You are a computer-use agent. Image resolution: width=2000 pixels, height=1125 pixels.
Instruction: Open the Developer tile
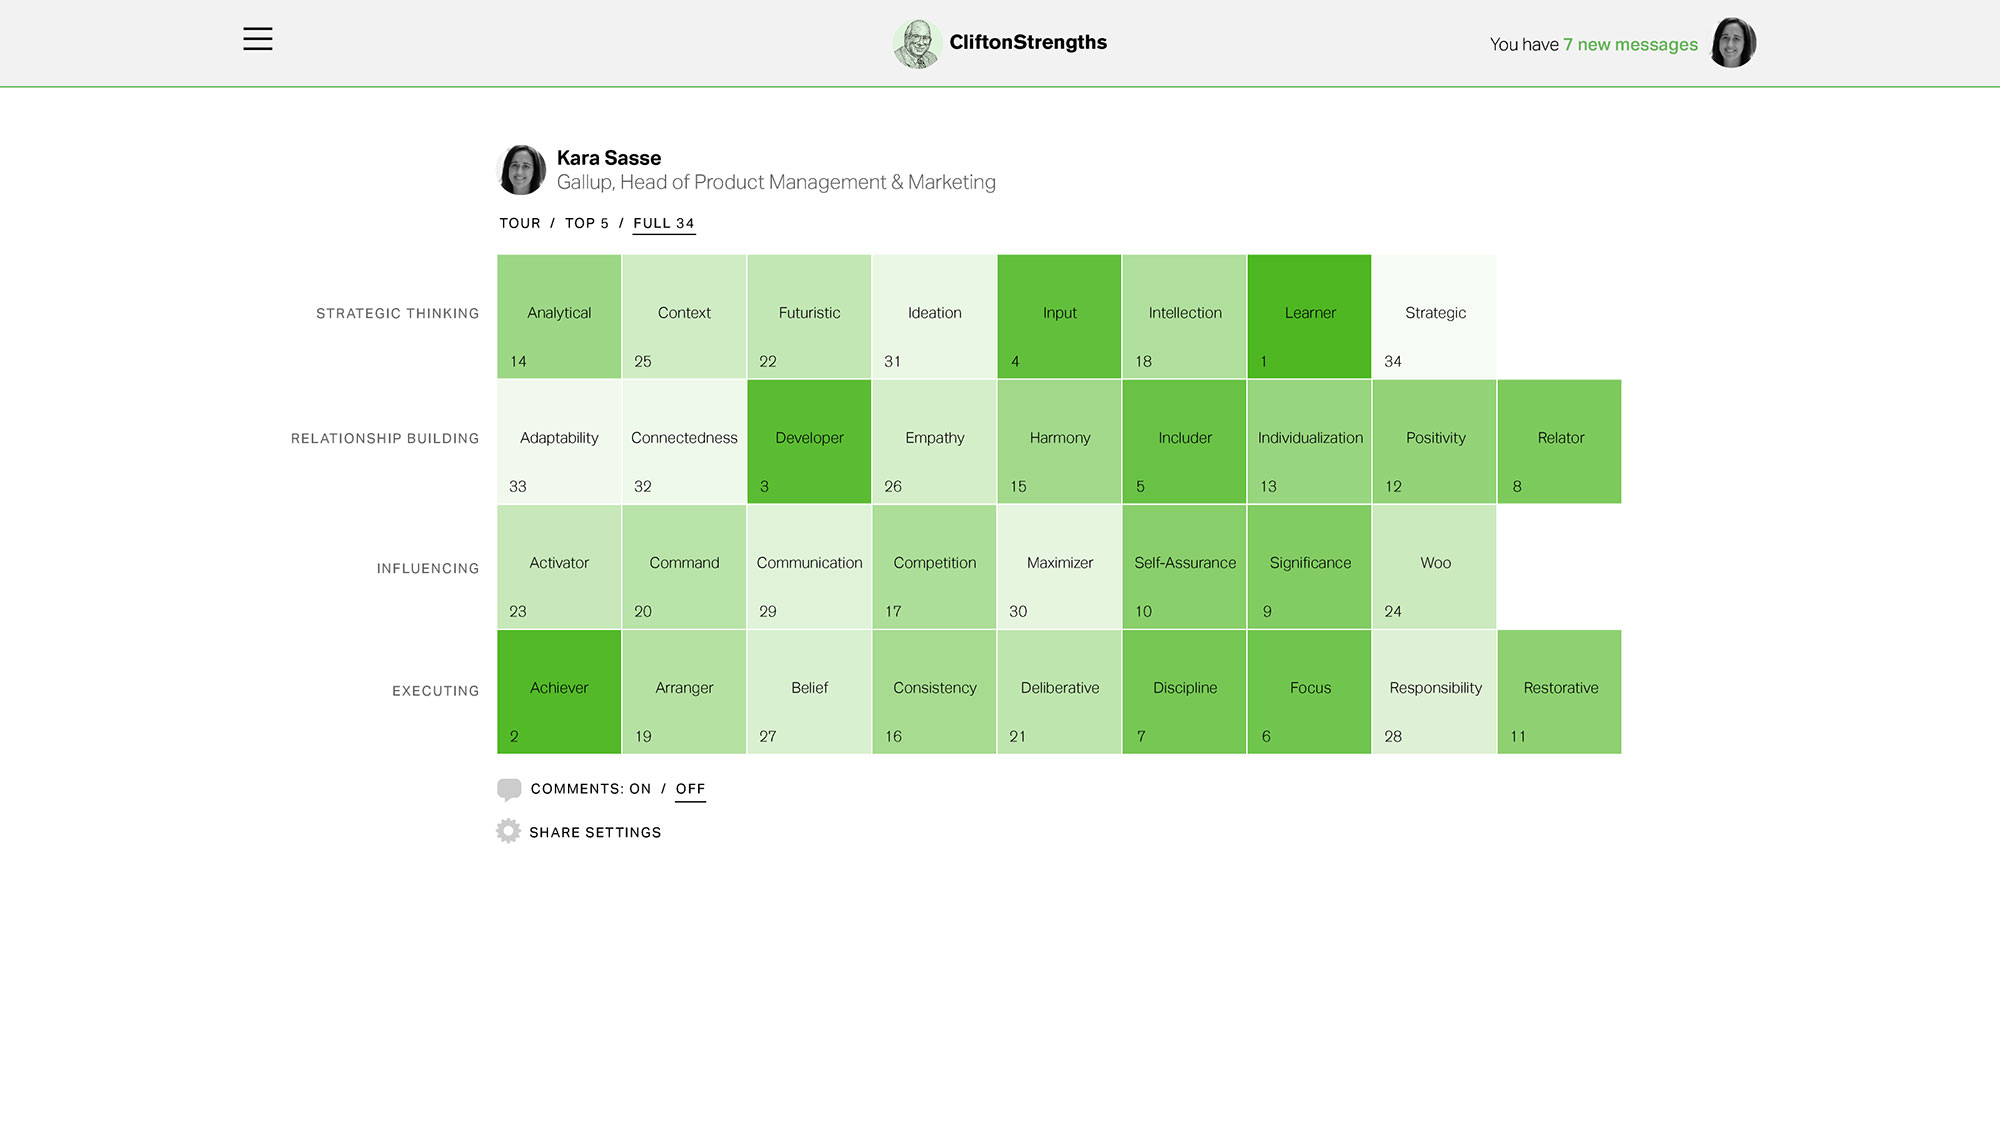[809, 442]
